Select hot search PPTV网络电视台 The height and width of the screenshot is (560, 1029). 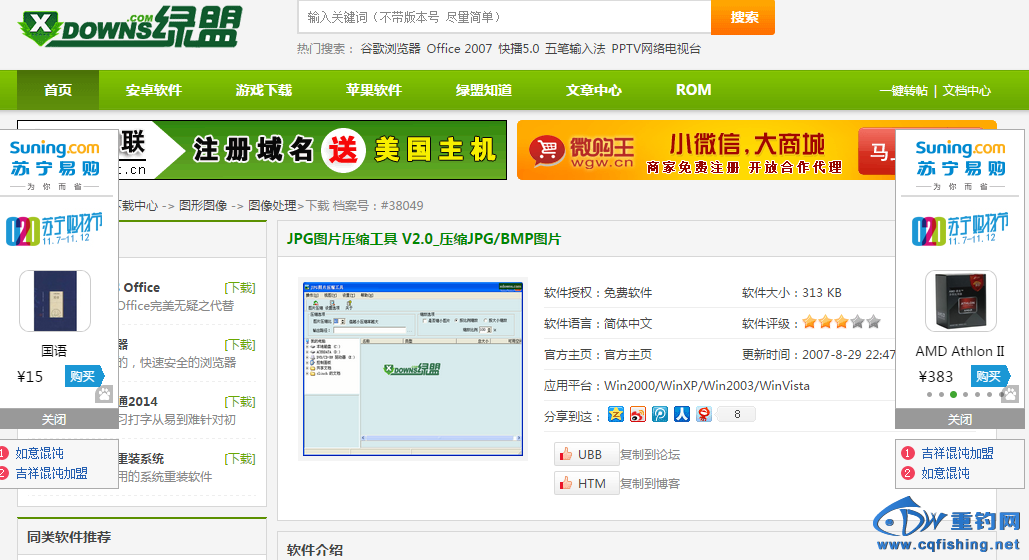click(656, 49)
